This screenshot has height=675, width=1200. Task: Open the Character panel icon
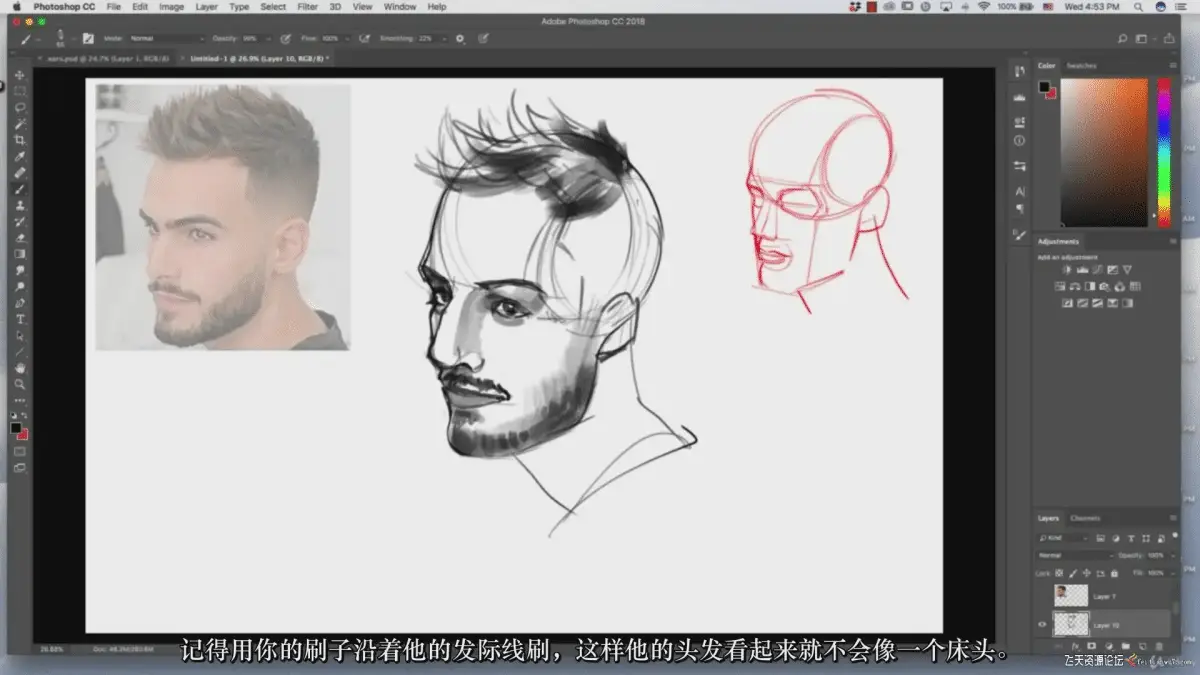tap(1019, 190)
